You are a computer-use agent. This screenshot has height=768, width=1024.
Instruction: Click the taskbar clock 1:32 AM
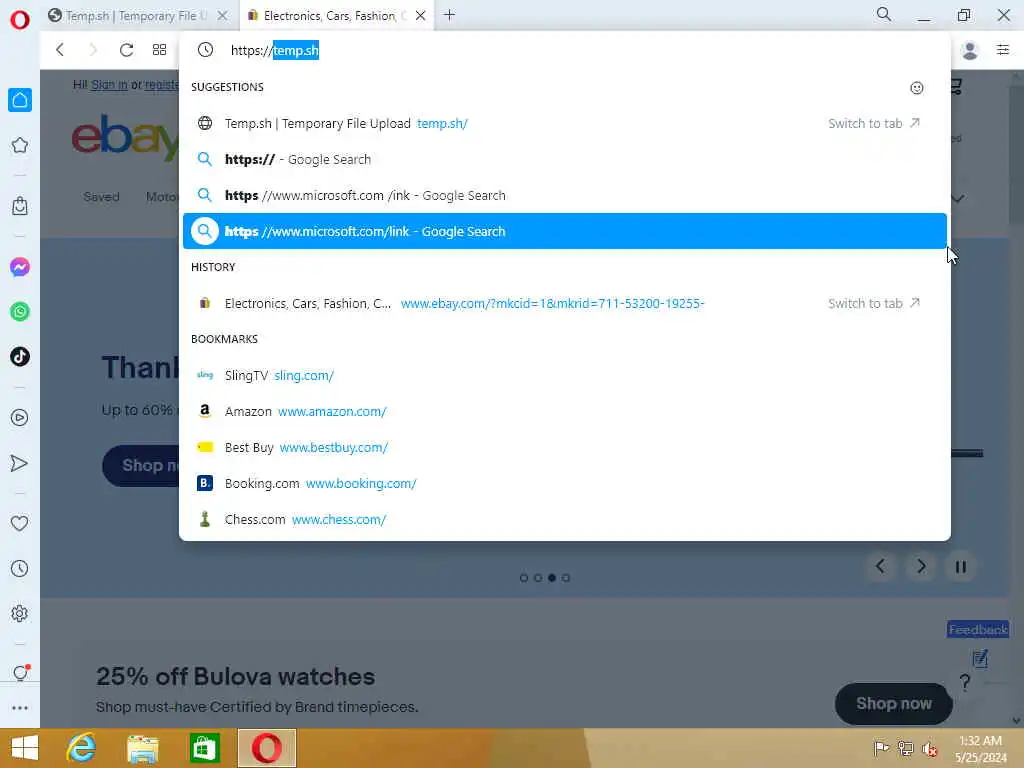pyautogui.click(x=980, y=741)
